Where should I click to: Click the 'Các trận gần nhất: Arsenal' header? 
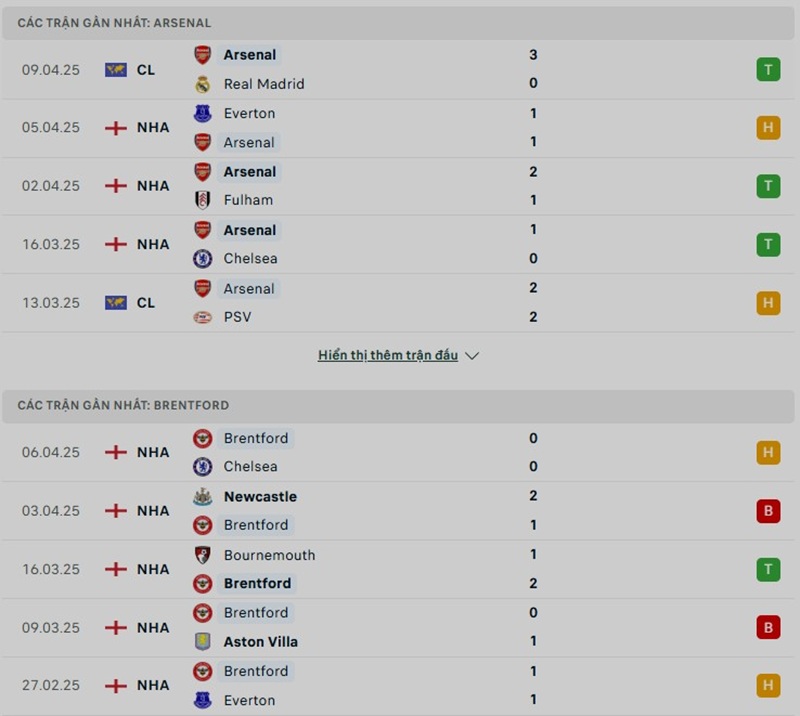(114, 22)
